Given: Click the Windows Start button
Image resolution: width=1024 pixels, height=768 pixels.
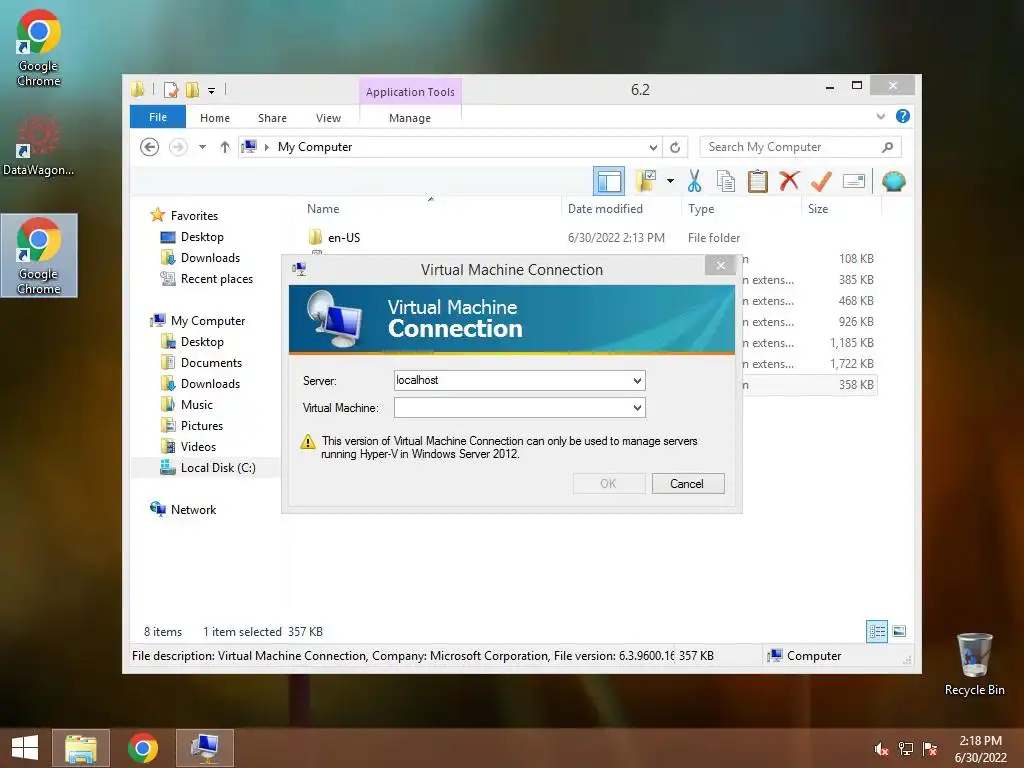Looking at the screenshot, I should pos(25,748).
